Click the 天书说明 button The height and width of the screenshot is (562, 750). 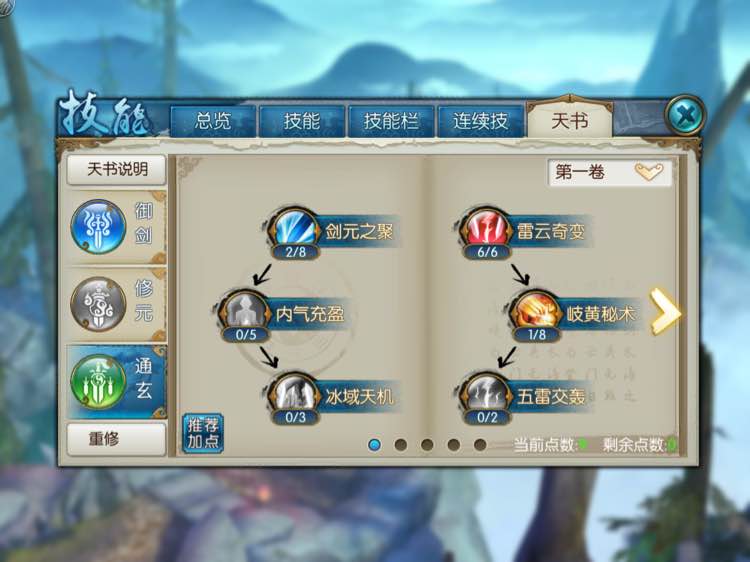point(117,169)
